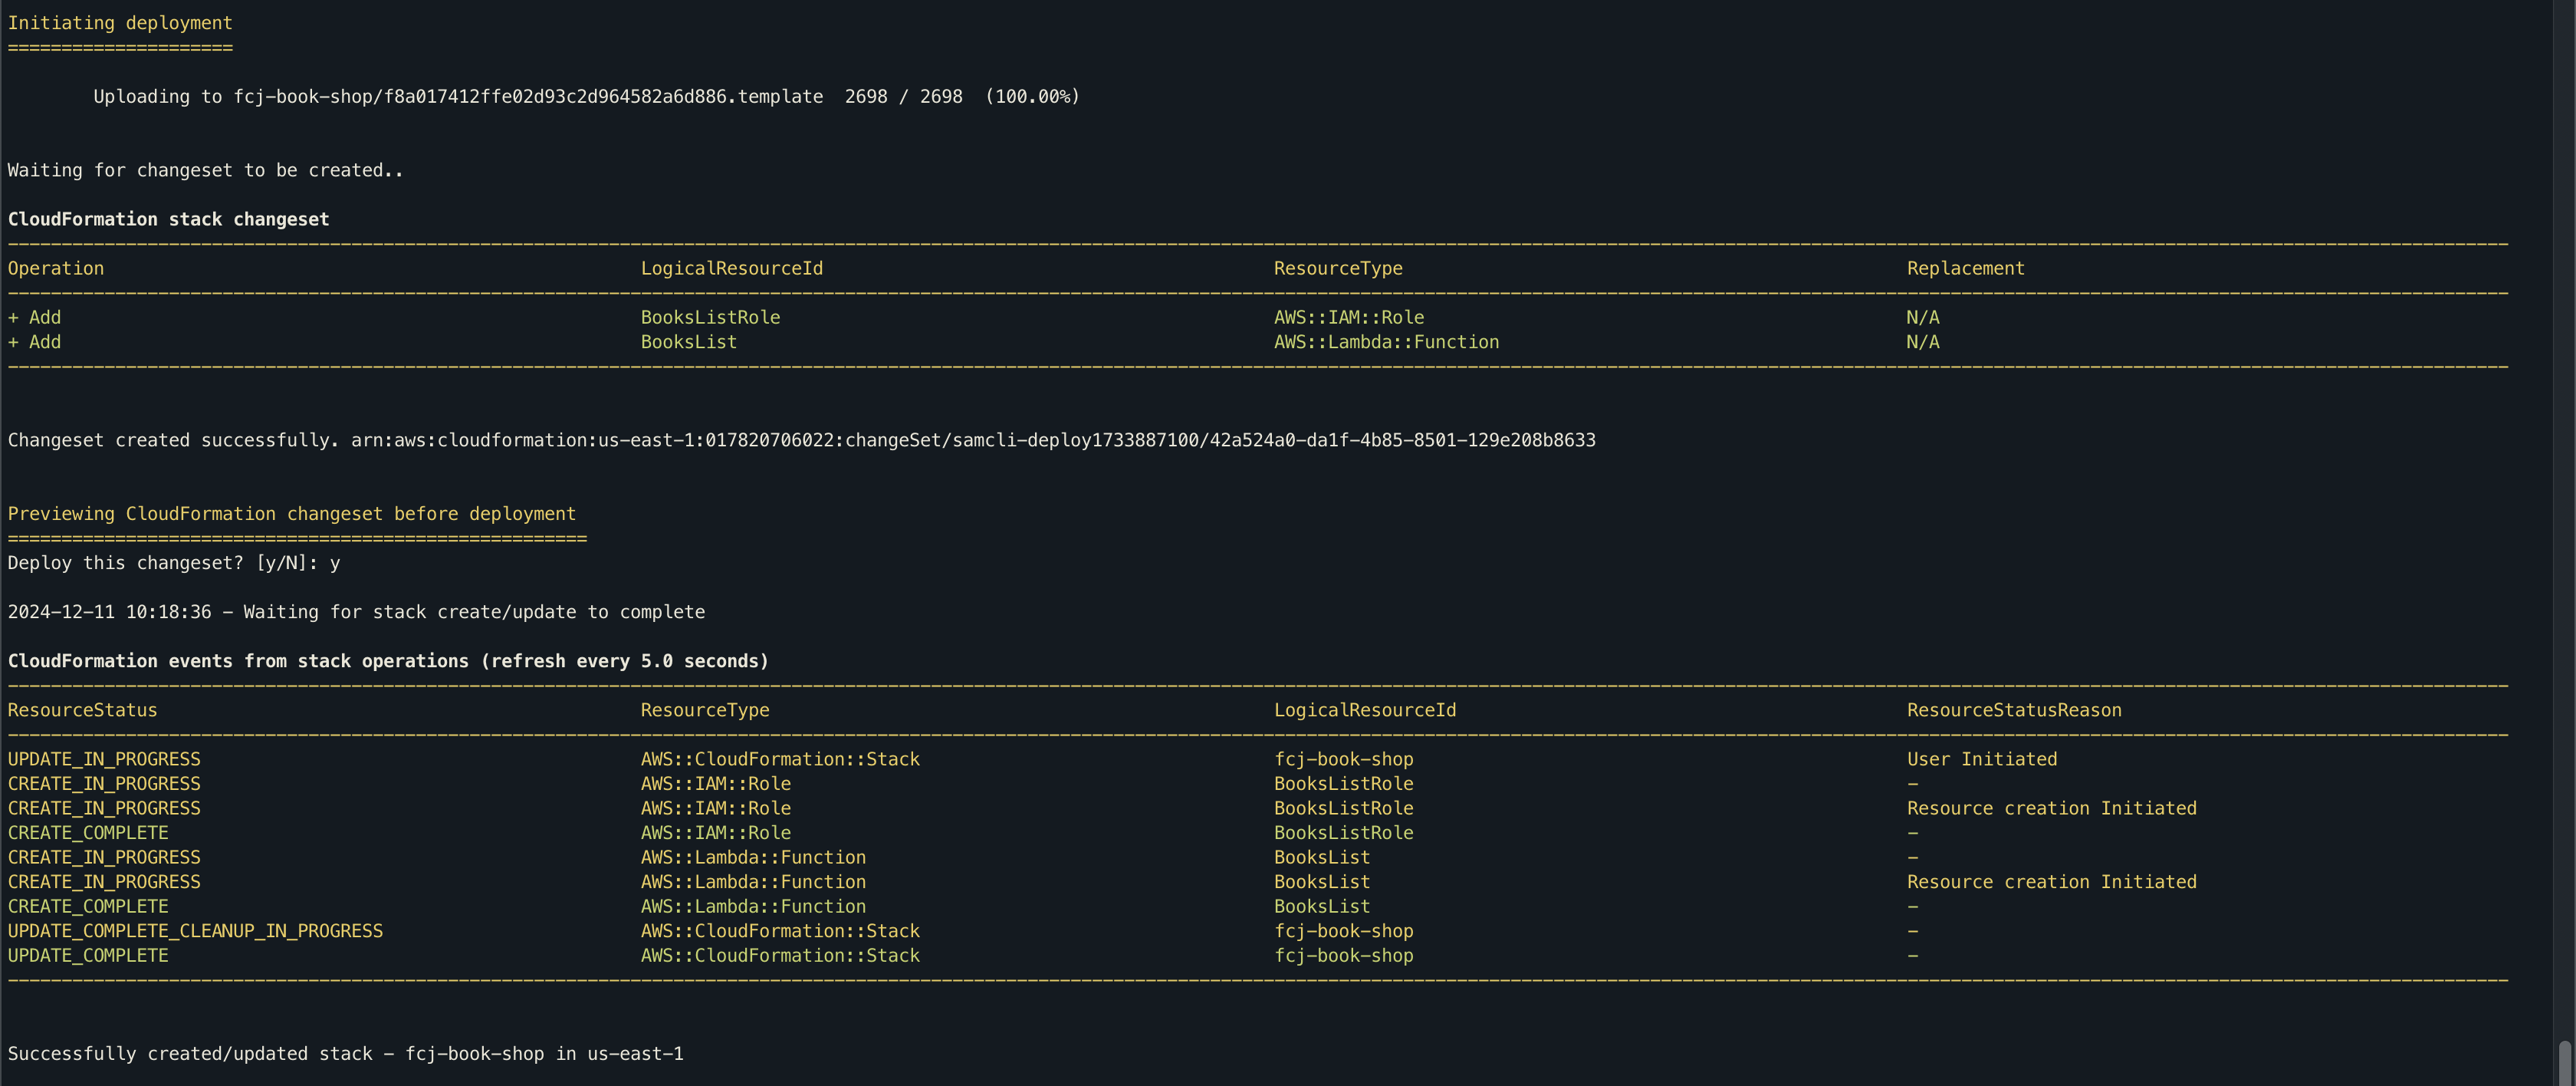Click the 'User Initiated' status reason

(x=1982, y=760)
